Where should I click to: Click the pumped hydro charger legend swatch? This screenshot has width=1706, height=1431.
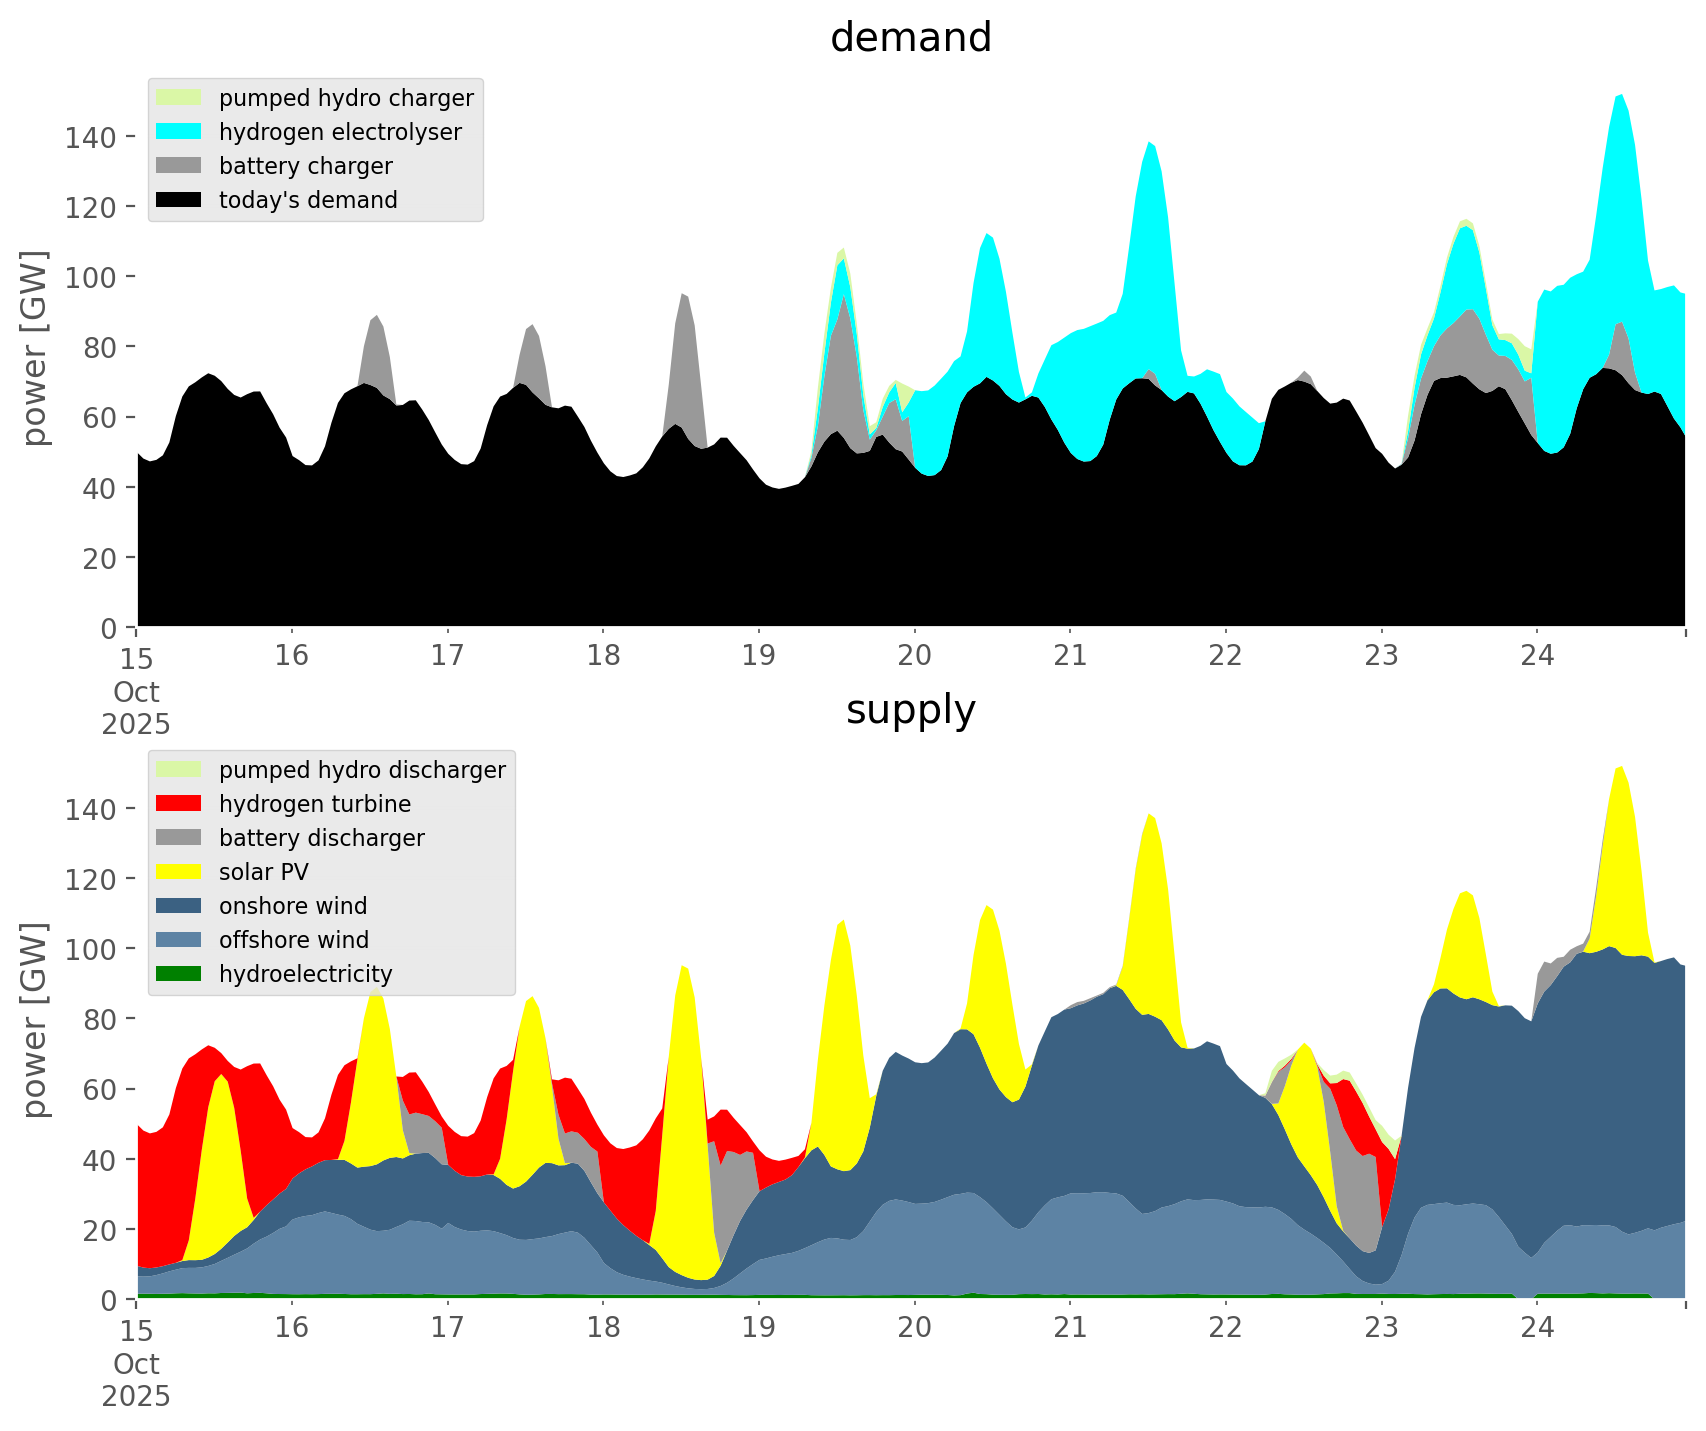click(179, 98)
